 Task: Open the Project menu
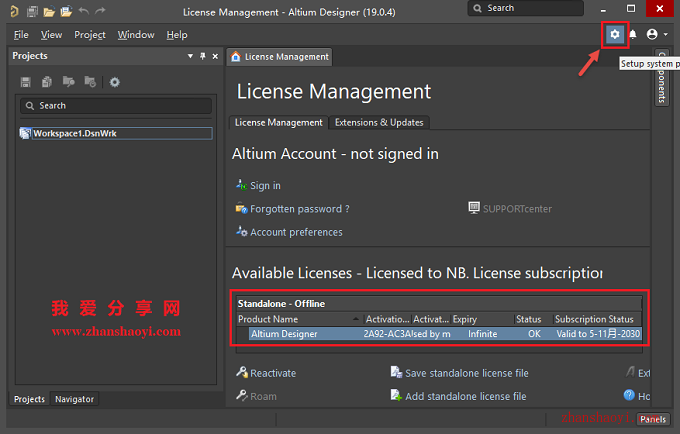point(90,35)
